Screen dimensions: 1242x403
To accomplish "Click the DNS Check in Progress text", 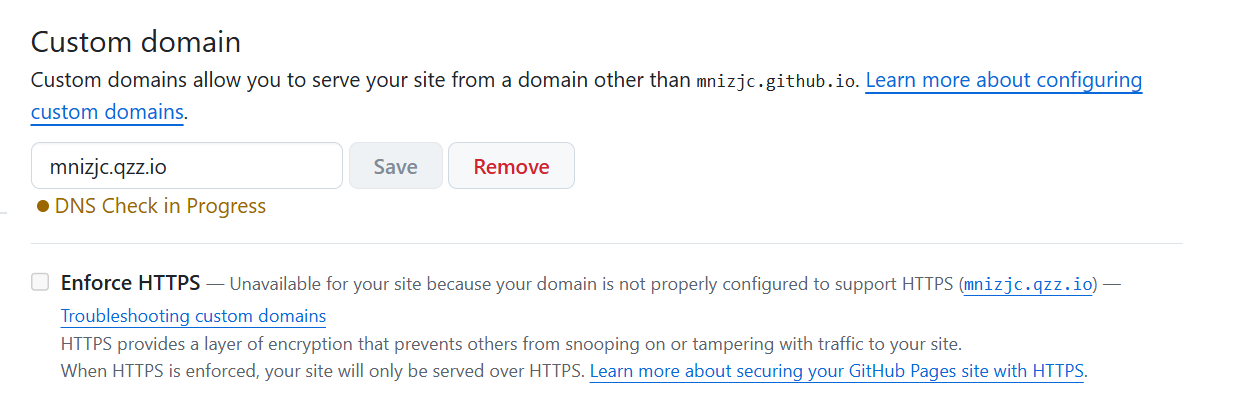I will pyautogui.click(x=160, y=207).
